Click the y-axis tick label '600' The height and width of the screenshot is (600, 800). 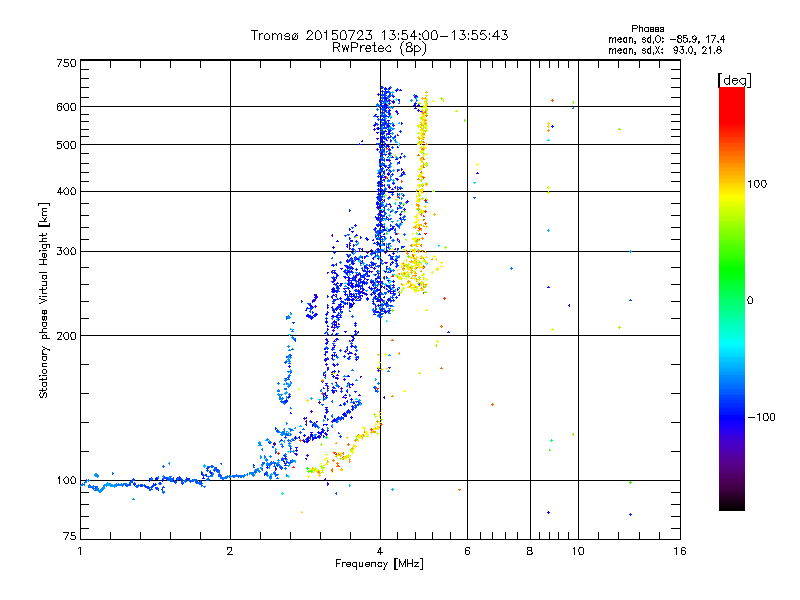[x=66, y=107]
